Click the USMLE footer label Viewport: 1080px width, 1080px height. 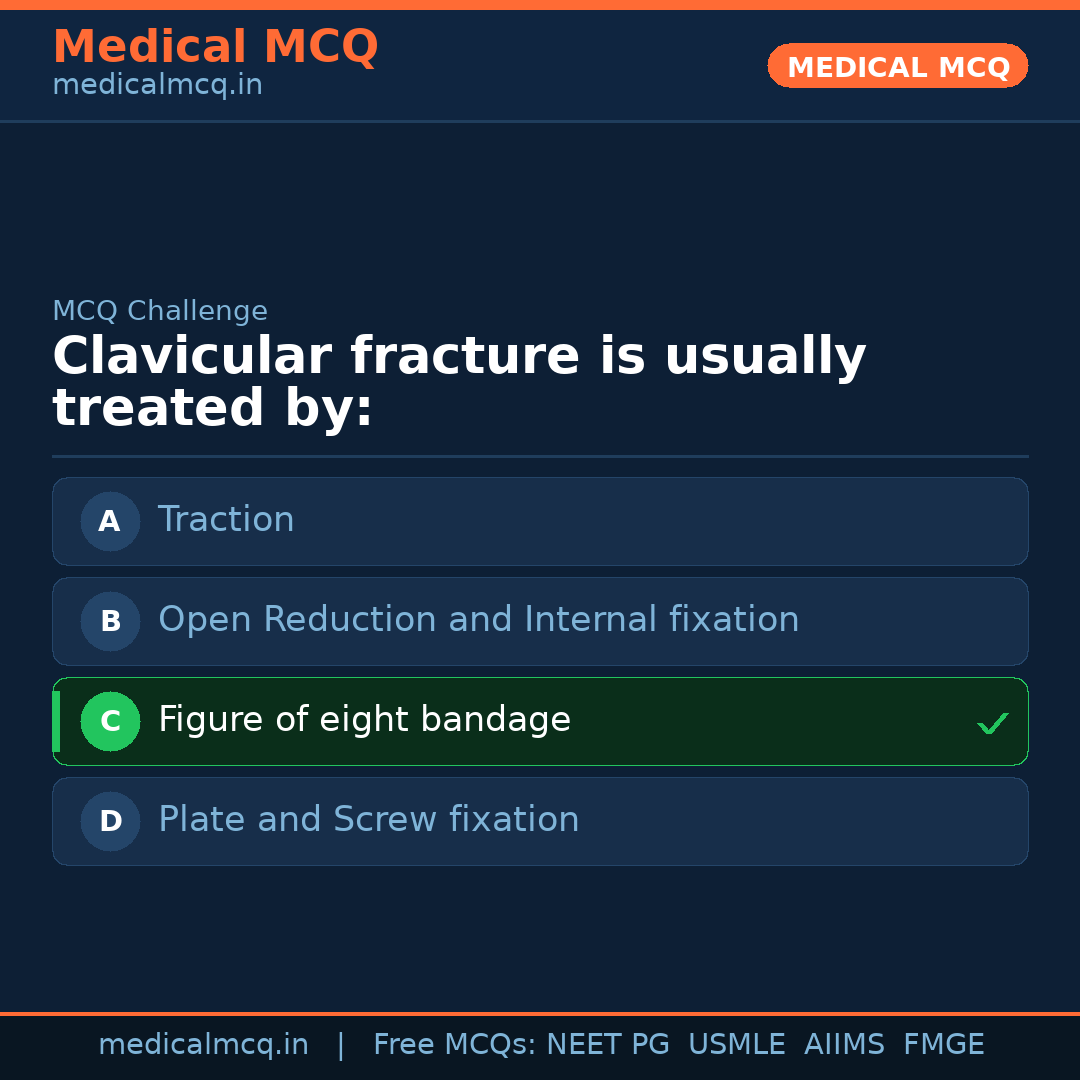point(736,1045)
